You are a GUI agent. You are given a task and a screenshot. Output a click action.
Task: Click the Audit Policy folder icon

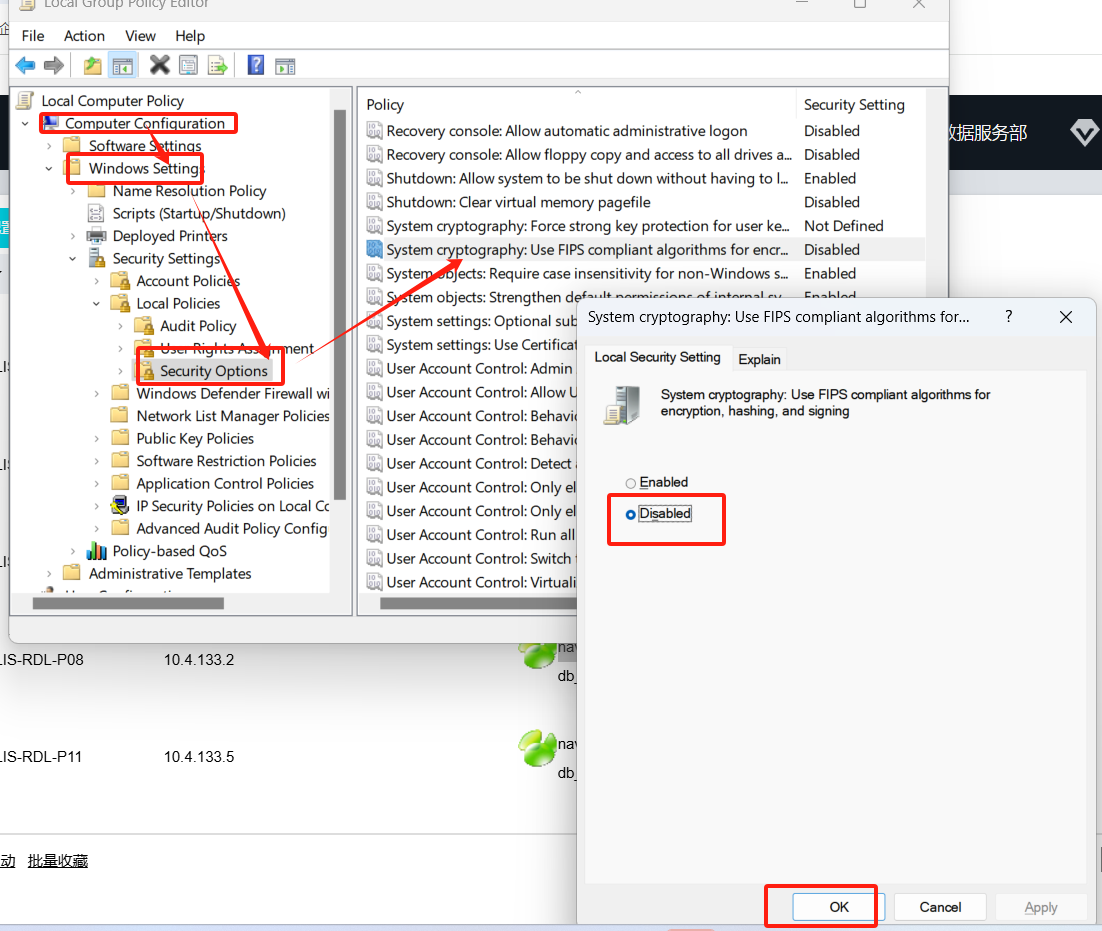(144, 326)
